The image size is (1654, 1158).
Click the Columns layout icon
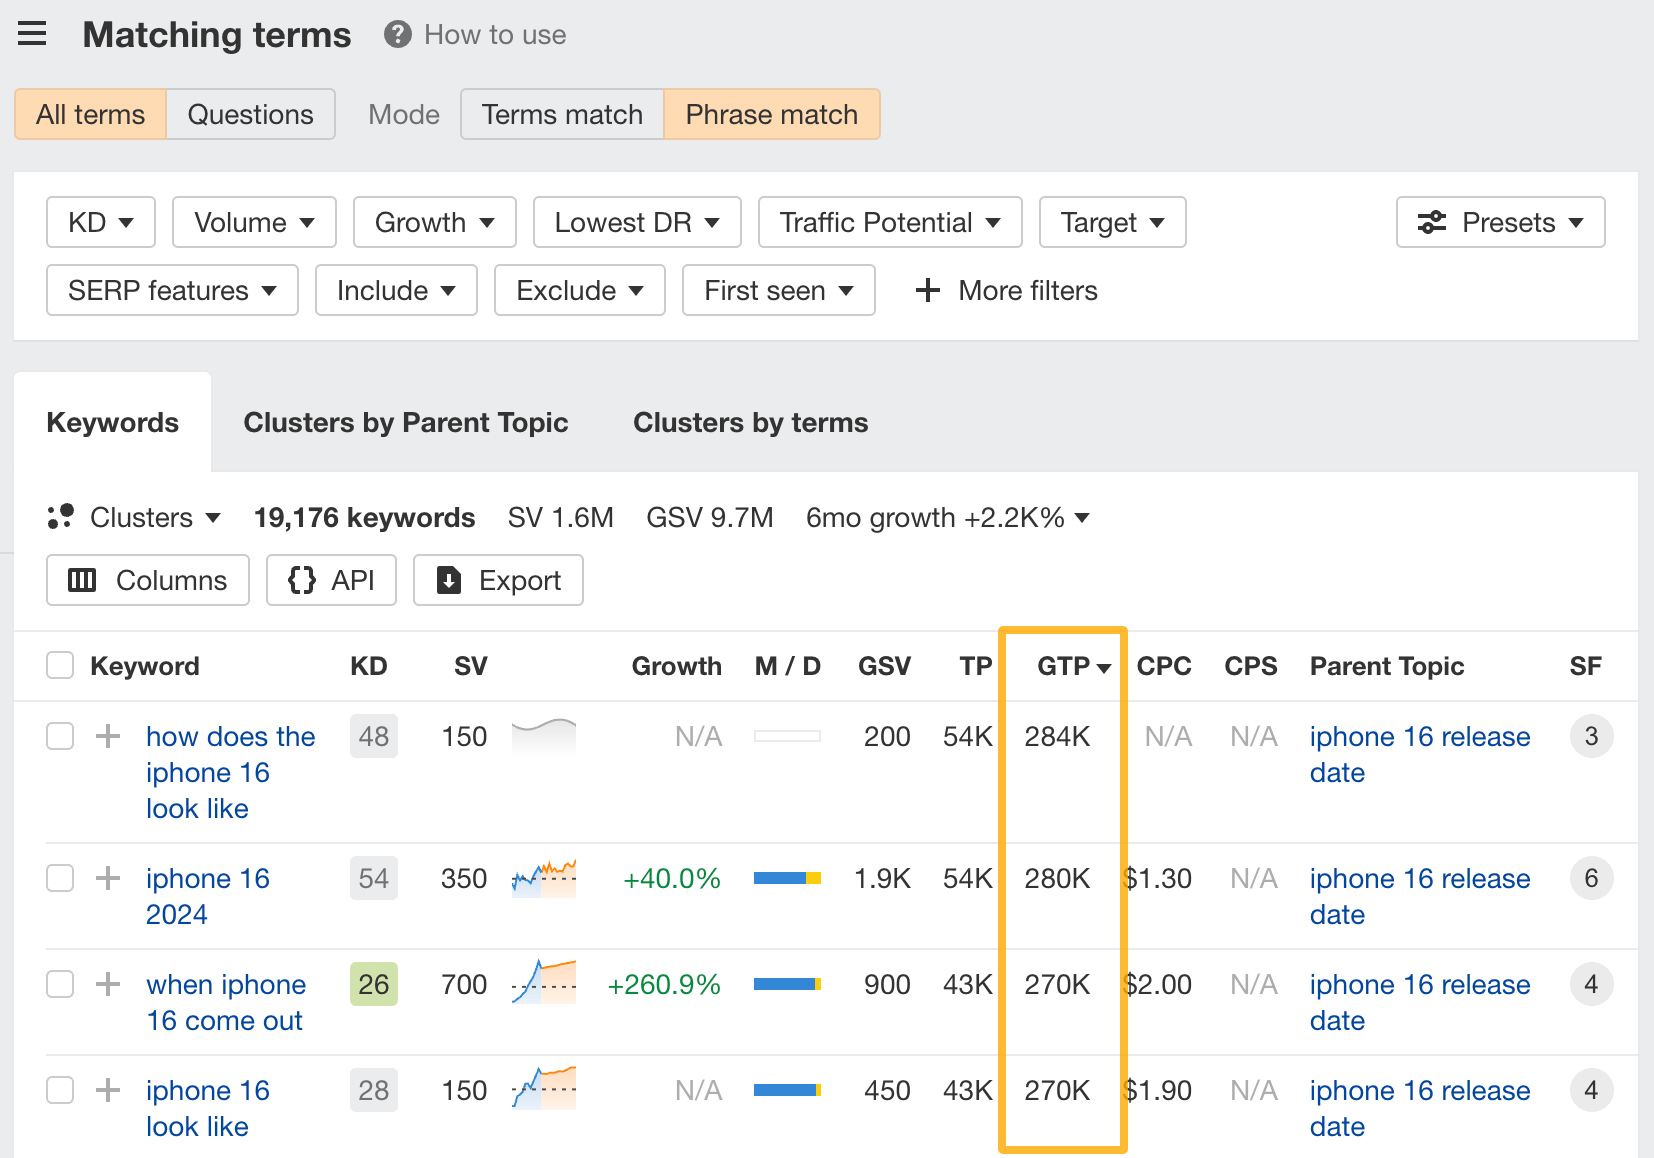click(x=82, y=580)
